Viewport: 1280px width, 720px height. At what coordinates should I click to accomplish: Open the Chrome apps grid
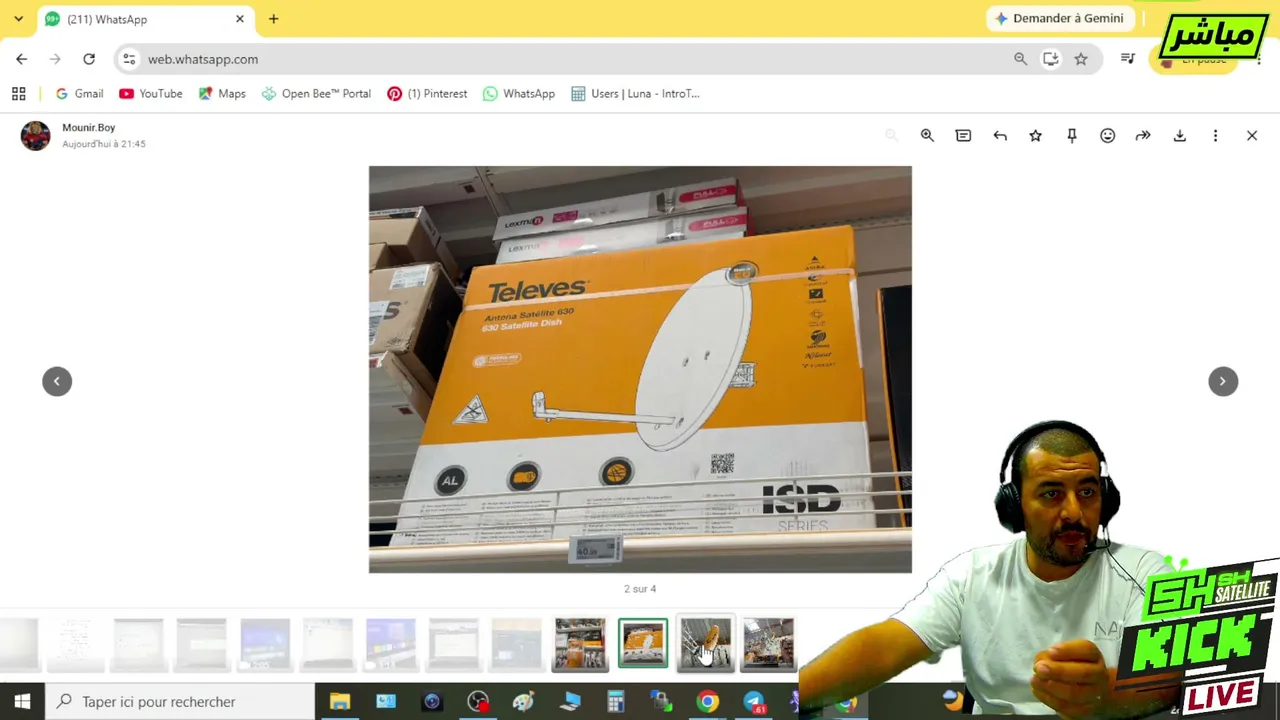[x=18, y=94]
